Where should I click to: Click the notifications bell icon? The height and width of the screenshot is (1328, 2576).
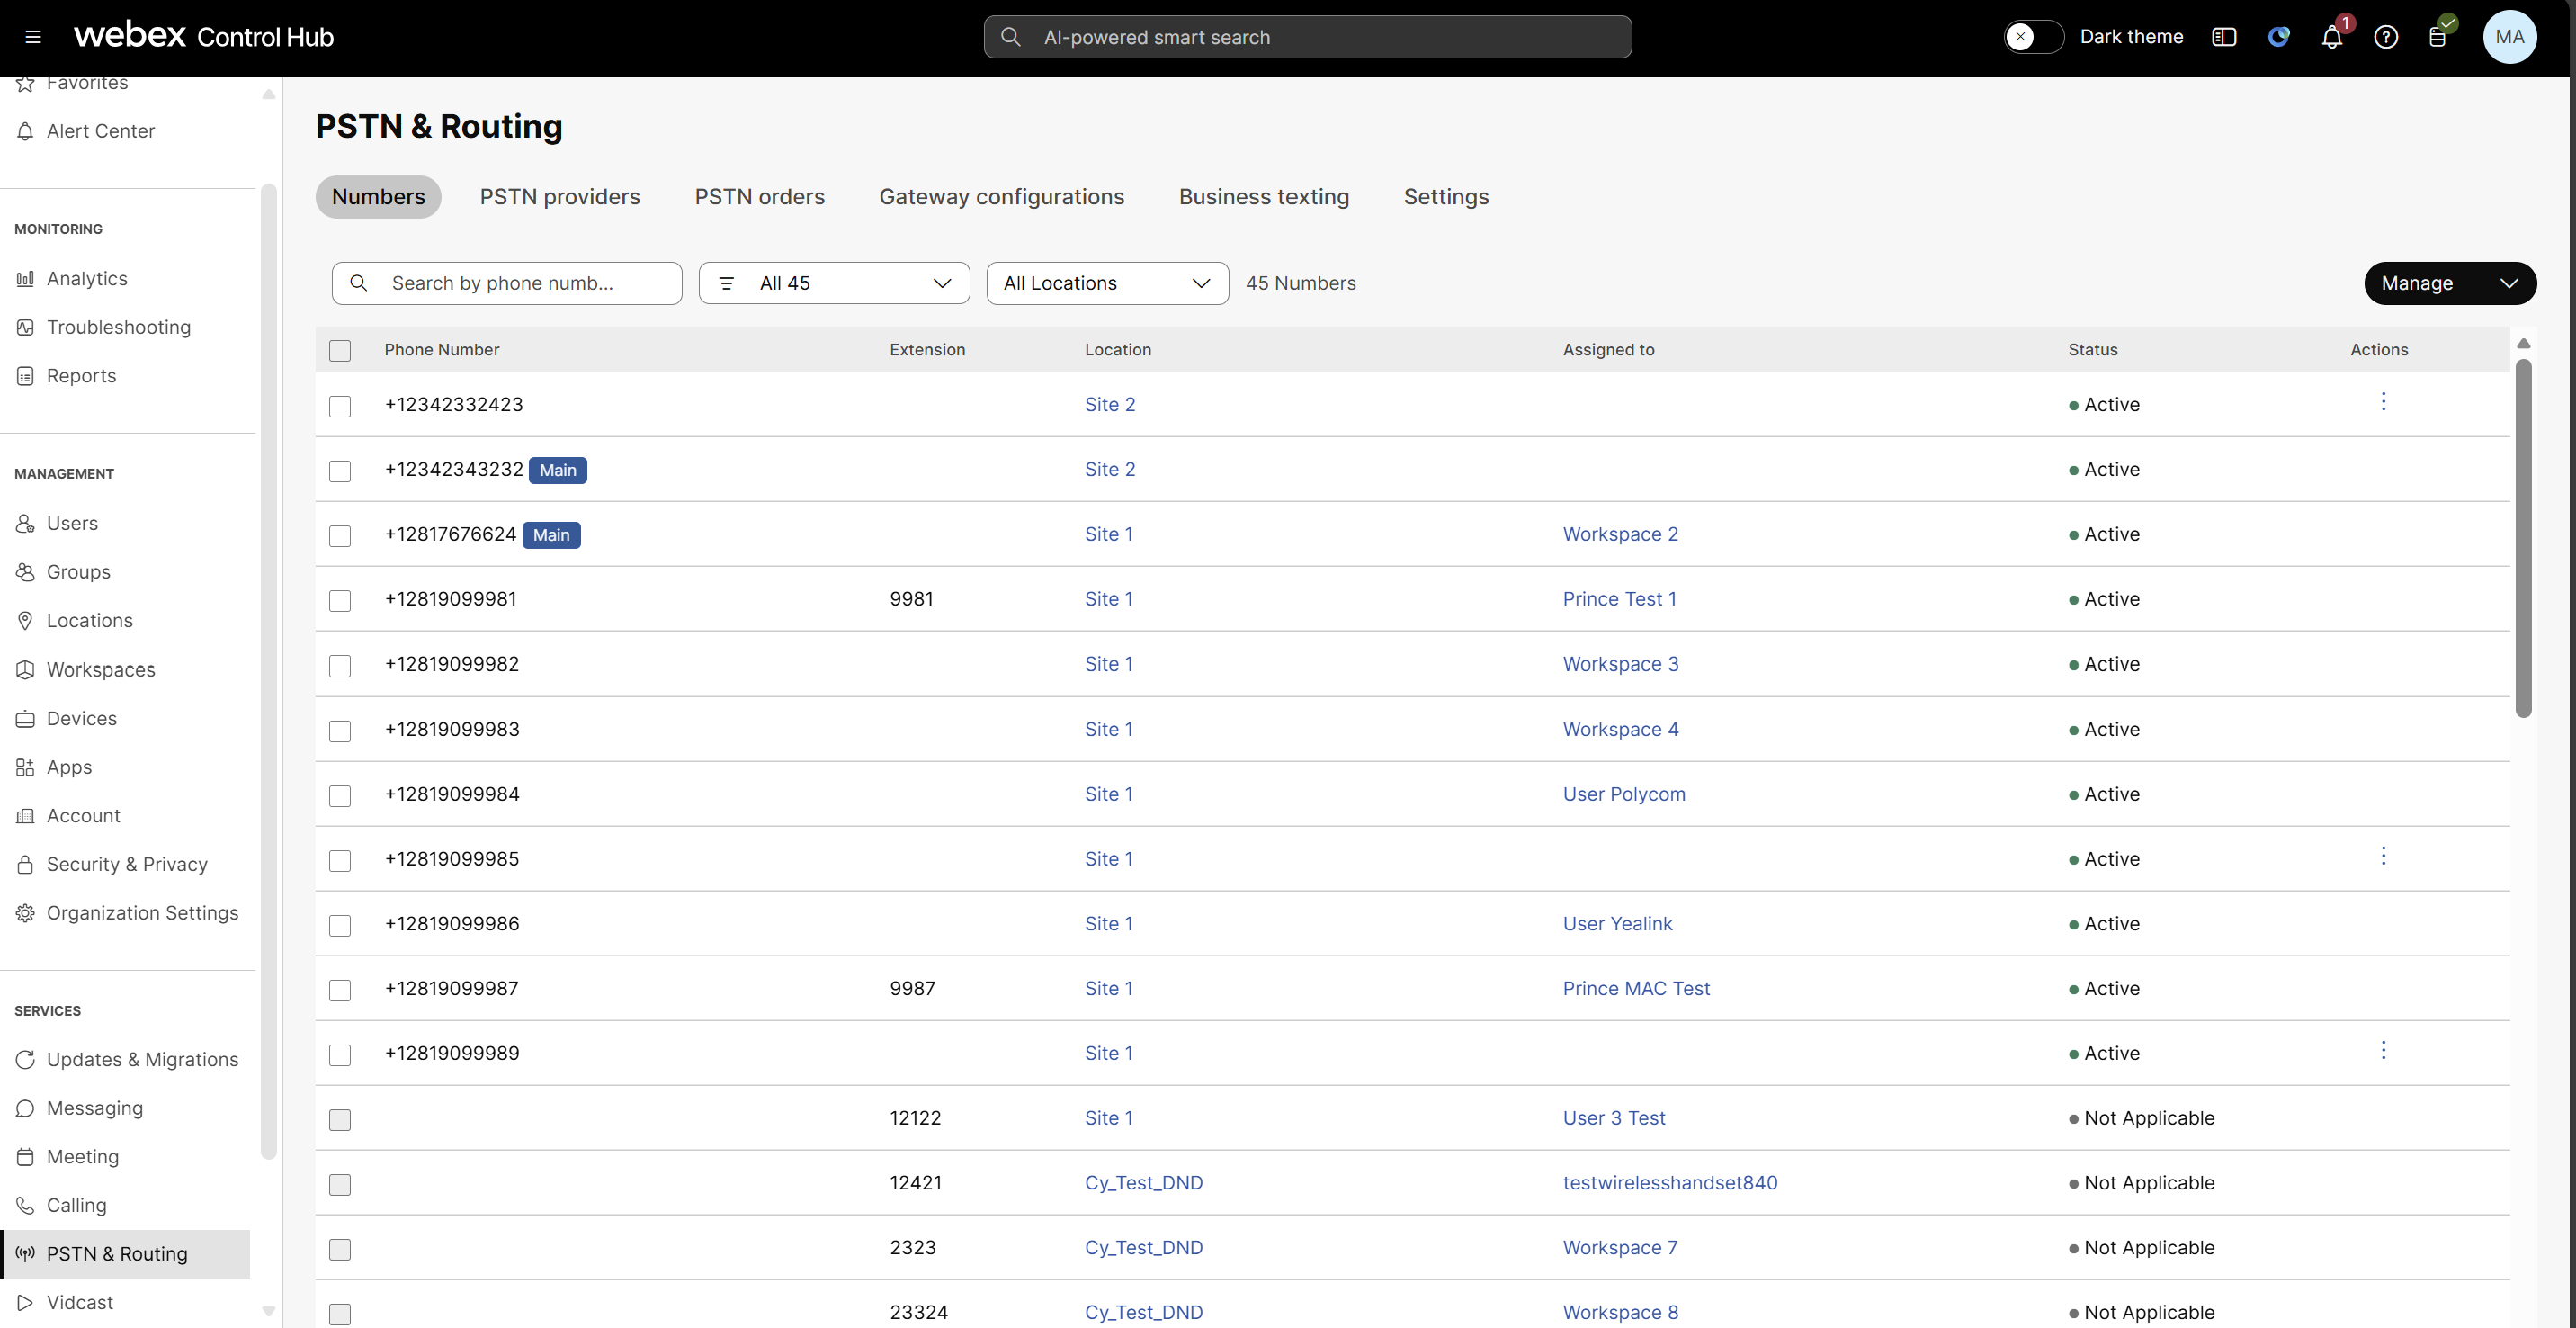coord(2332,37)
